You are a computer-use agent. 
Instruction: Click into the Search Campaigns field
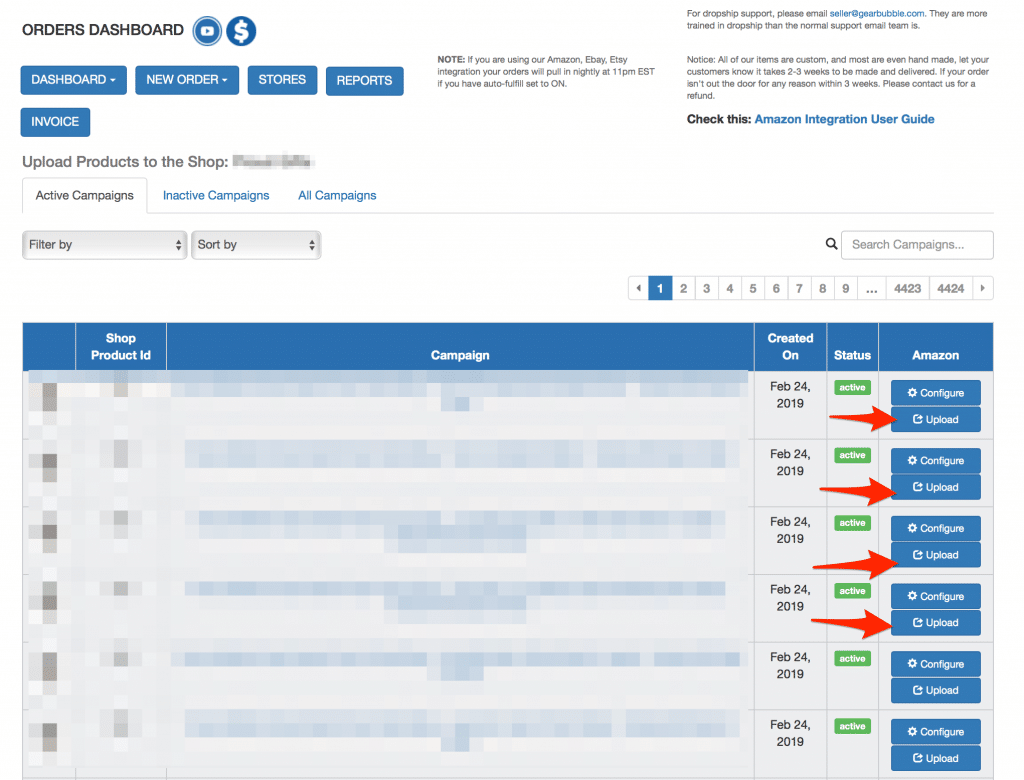[917, 245]
